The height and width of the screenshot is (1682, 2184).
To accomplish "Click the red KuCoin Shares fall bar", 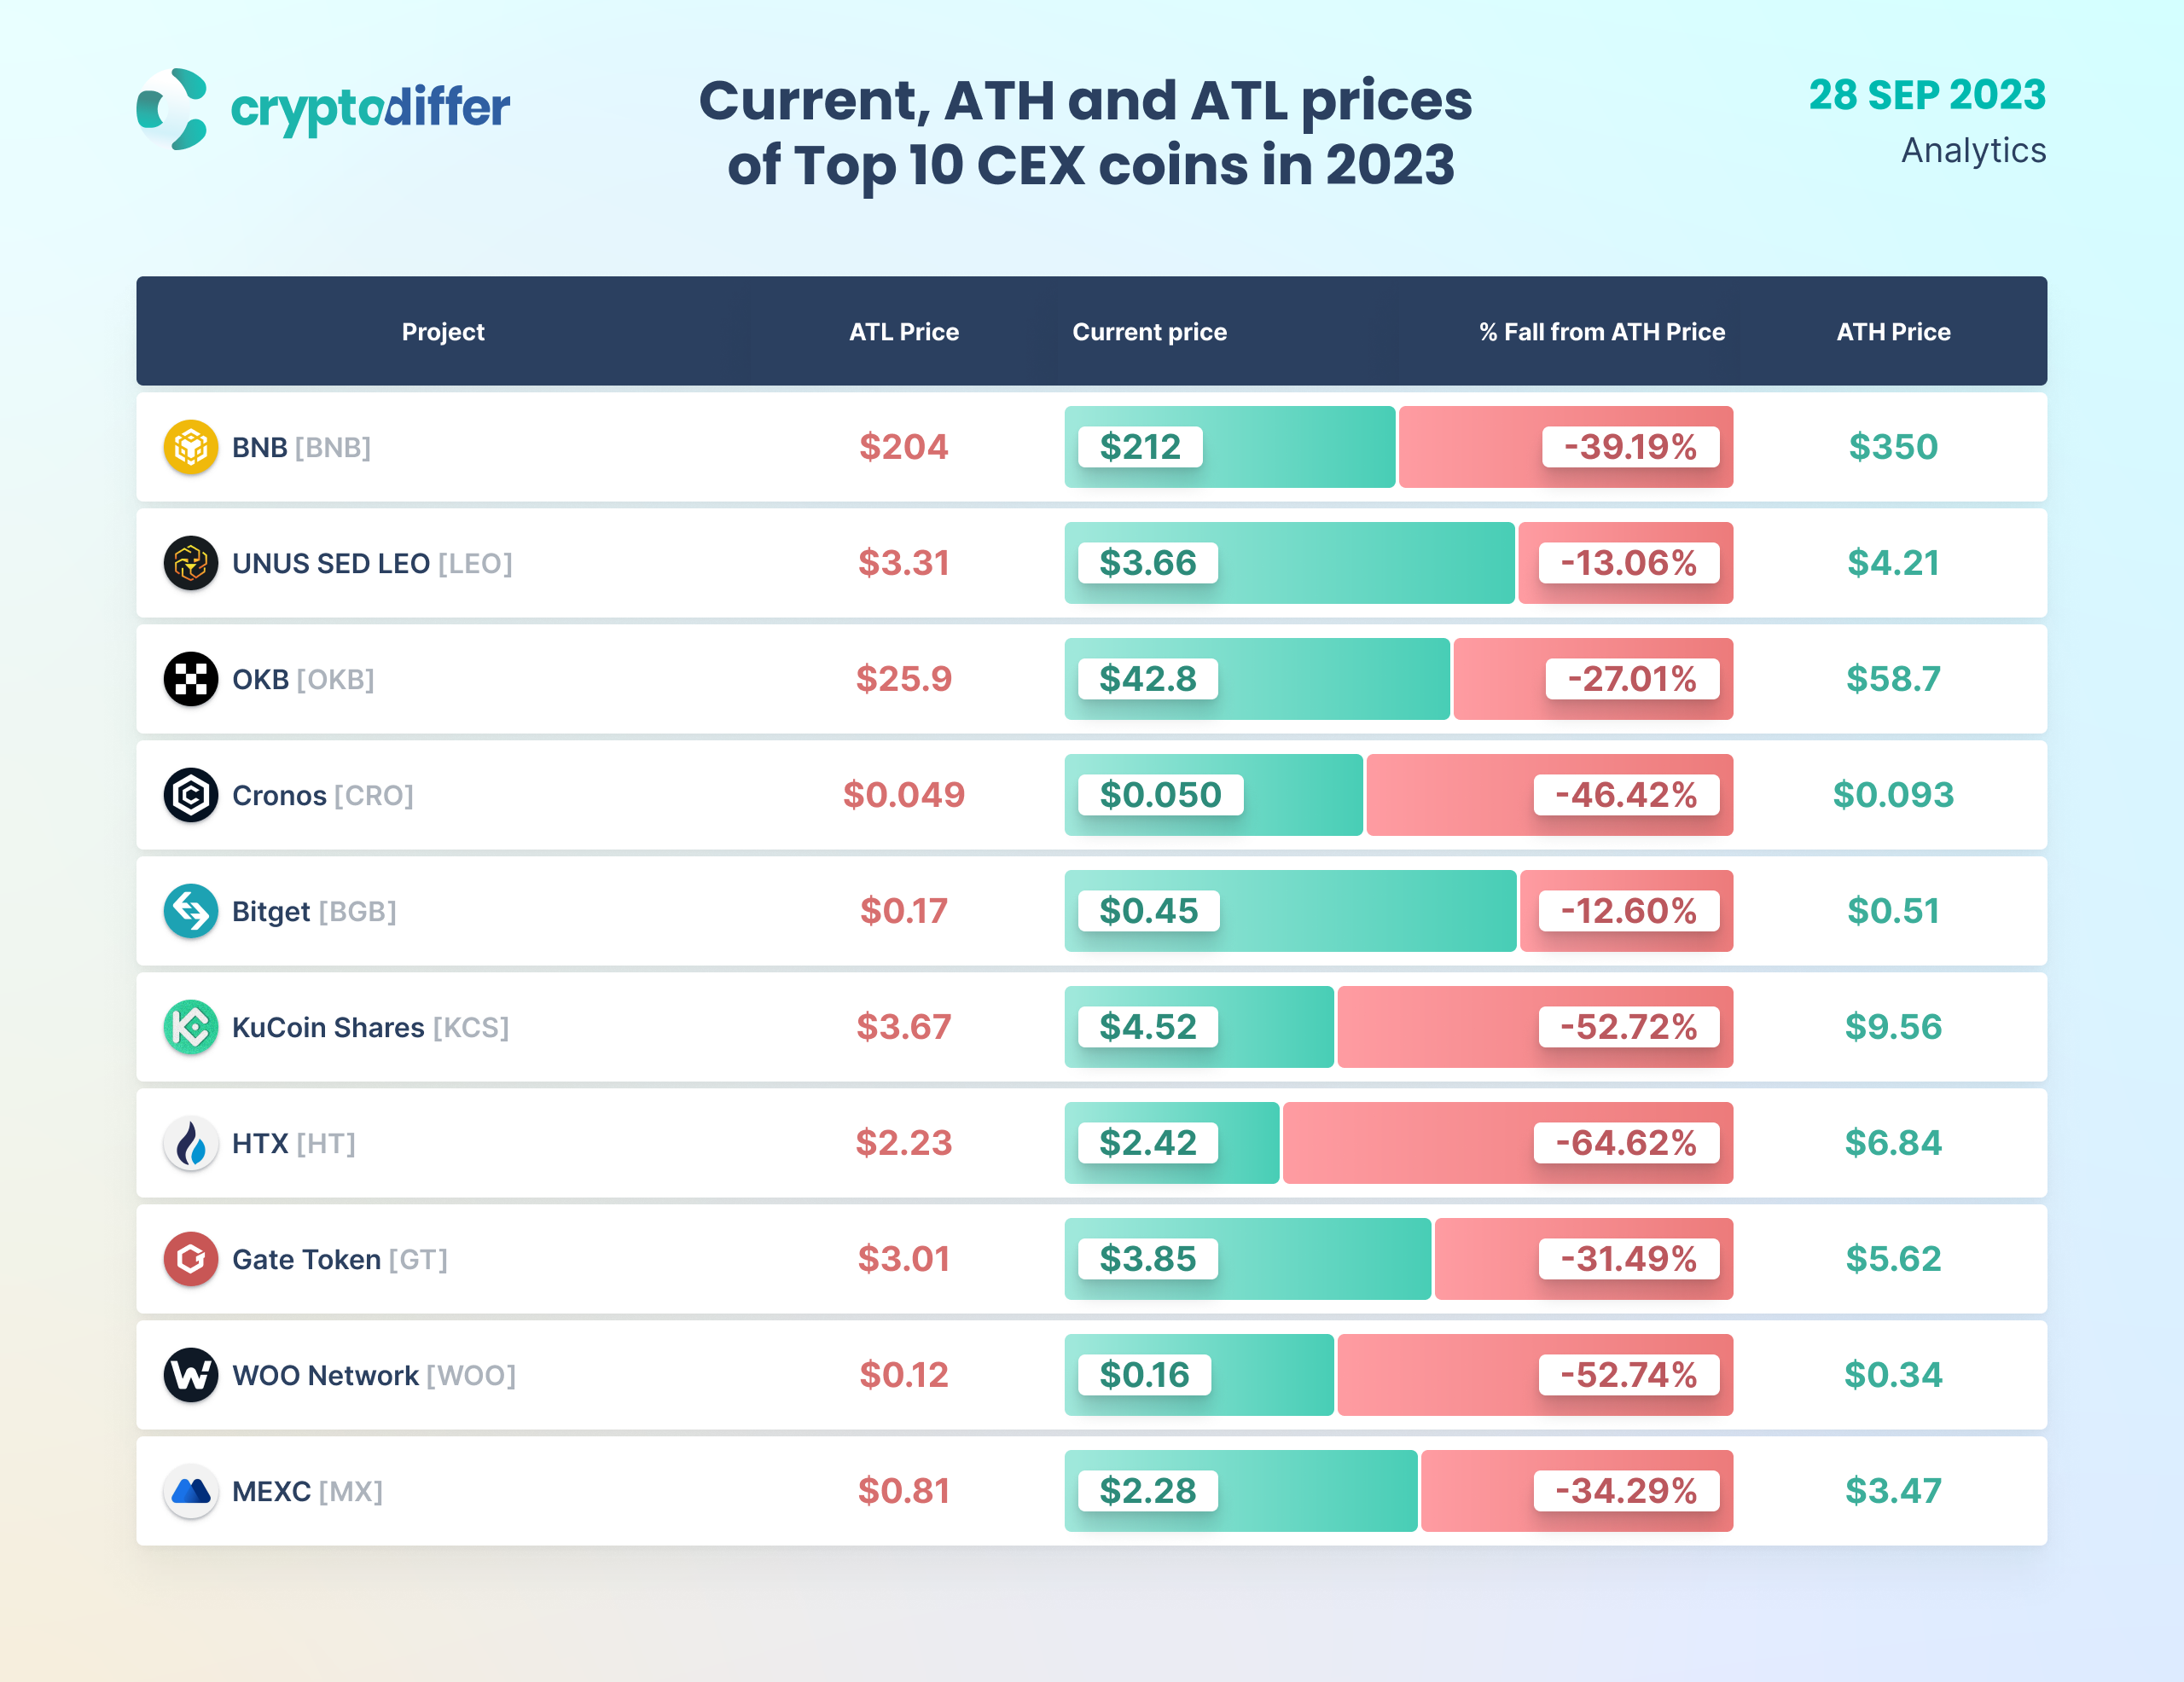I will click(1440, 1027).
